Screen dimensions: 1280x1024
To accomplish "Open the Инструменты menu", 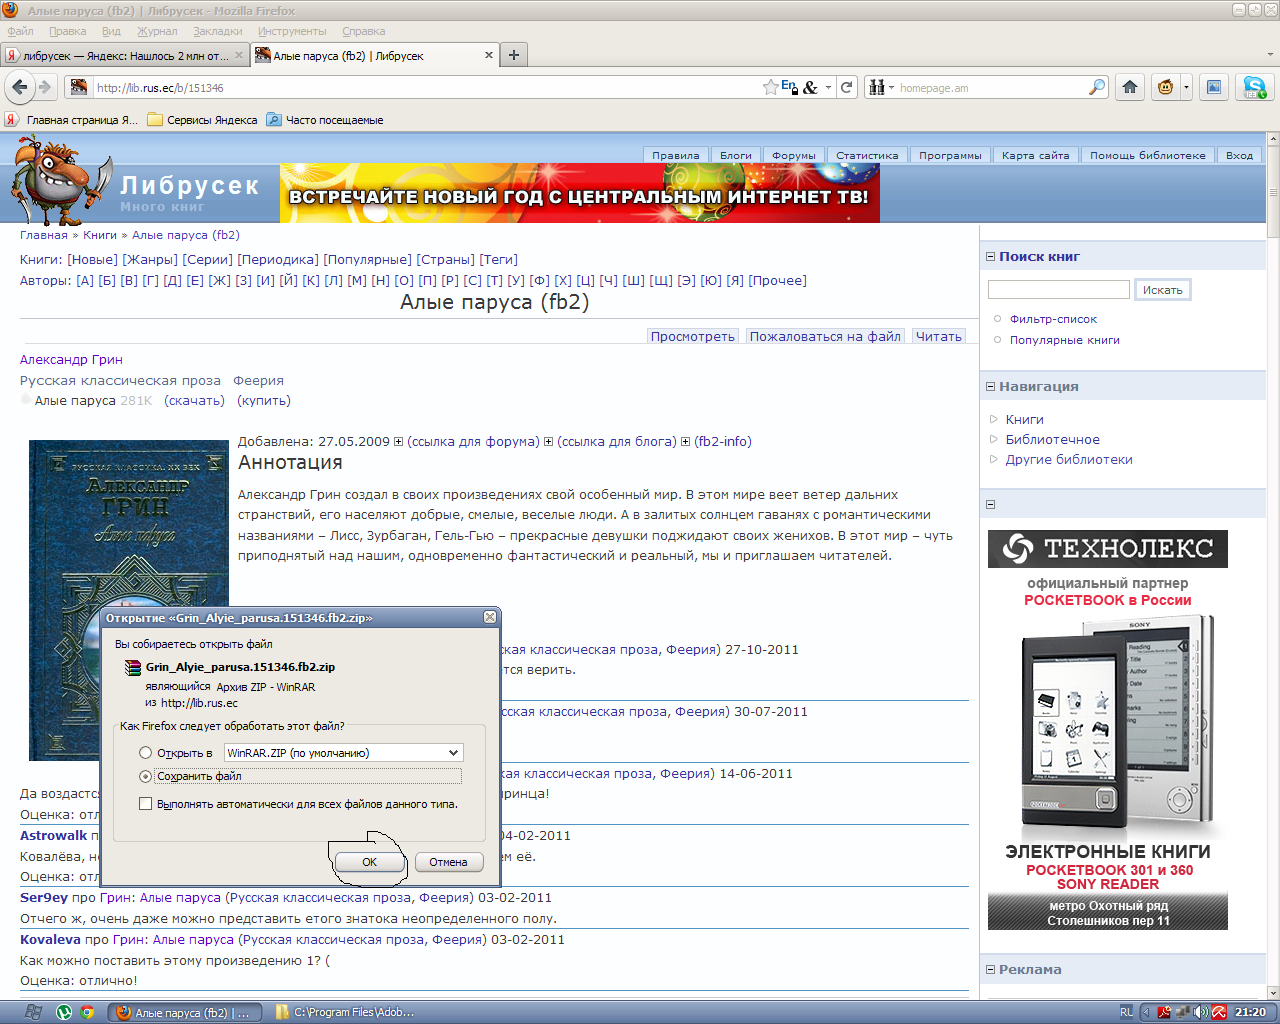I will click(x=292, y=31).
